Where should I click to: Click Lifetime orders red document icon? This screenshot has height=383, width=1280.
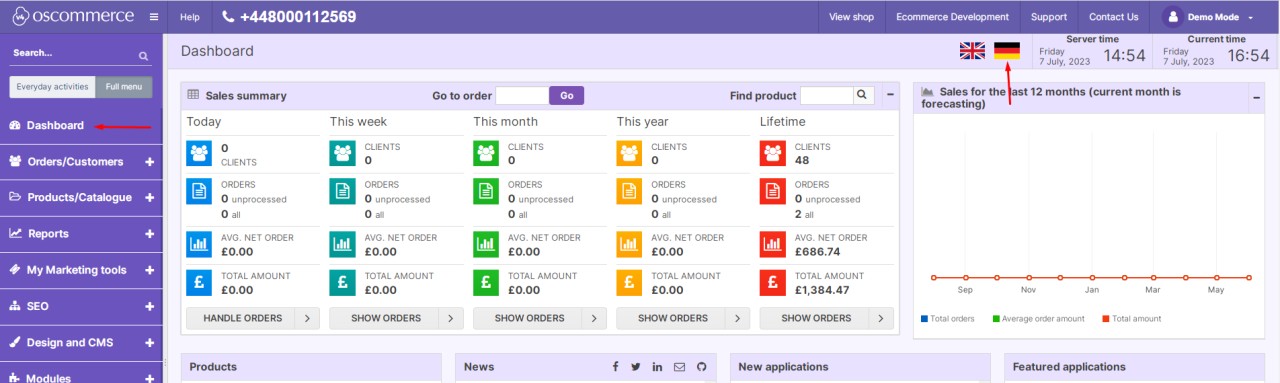point(773,191)
